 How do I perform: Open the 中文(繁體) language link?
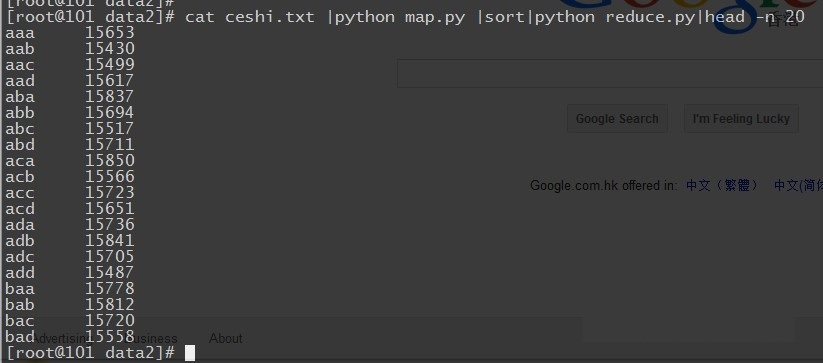pyautogui.click(x=722, y=185)
